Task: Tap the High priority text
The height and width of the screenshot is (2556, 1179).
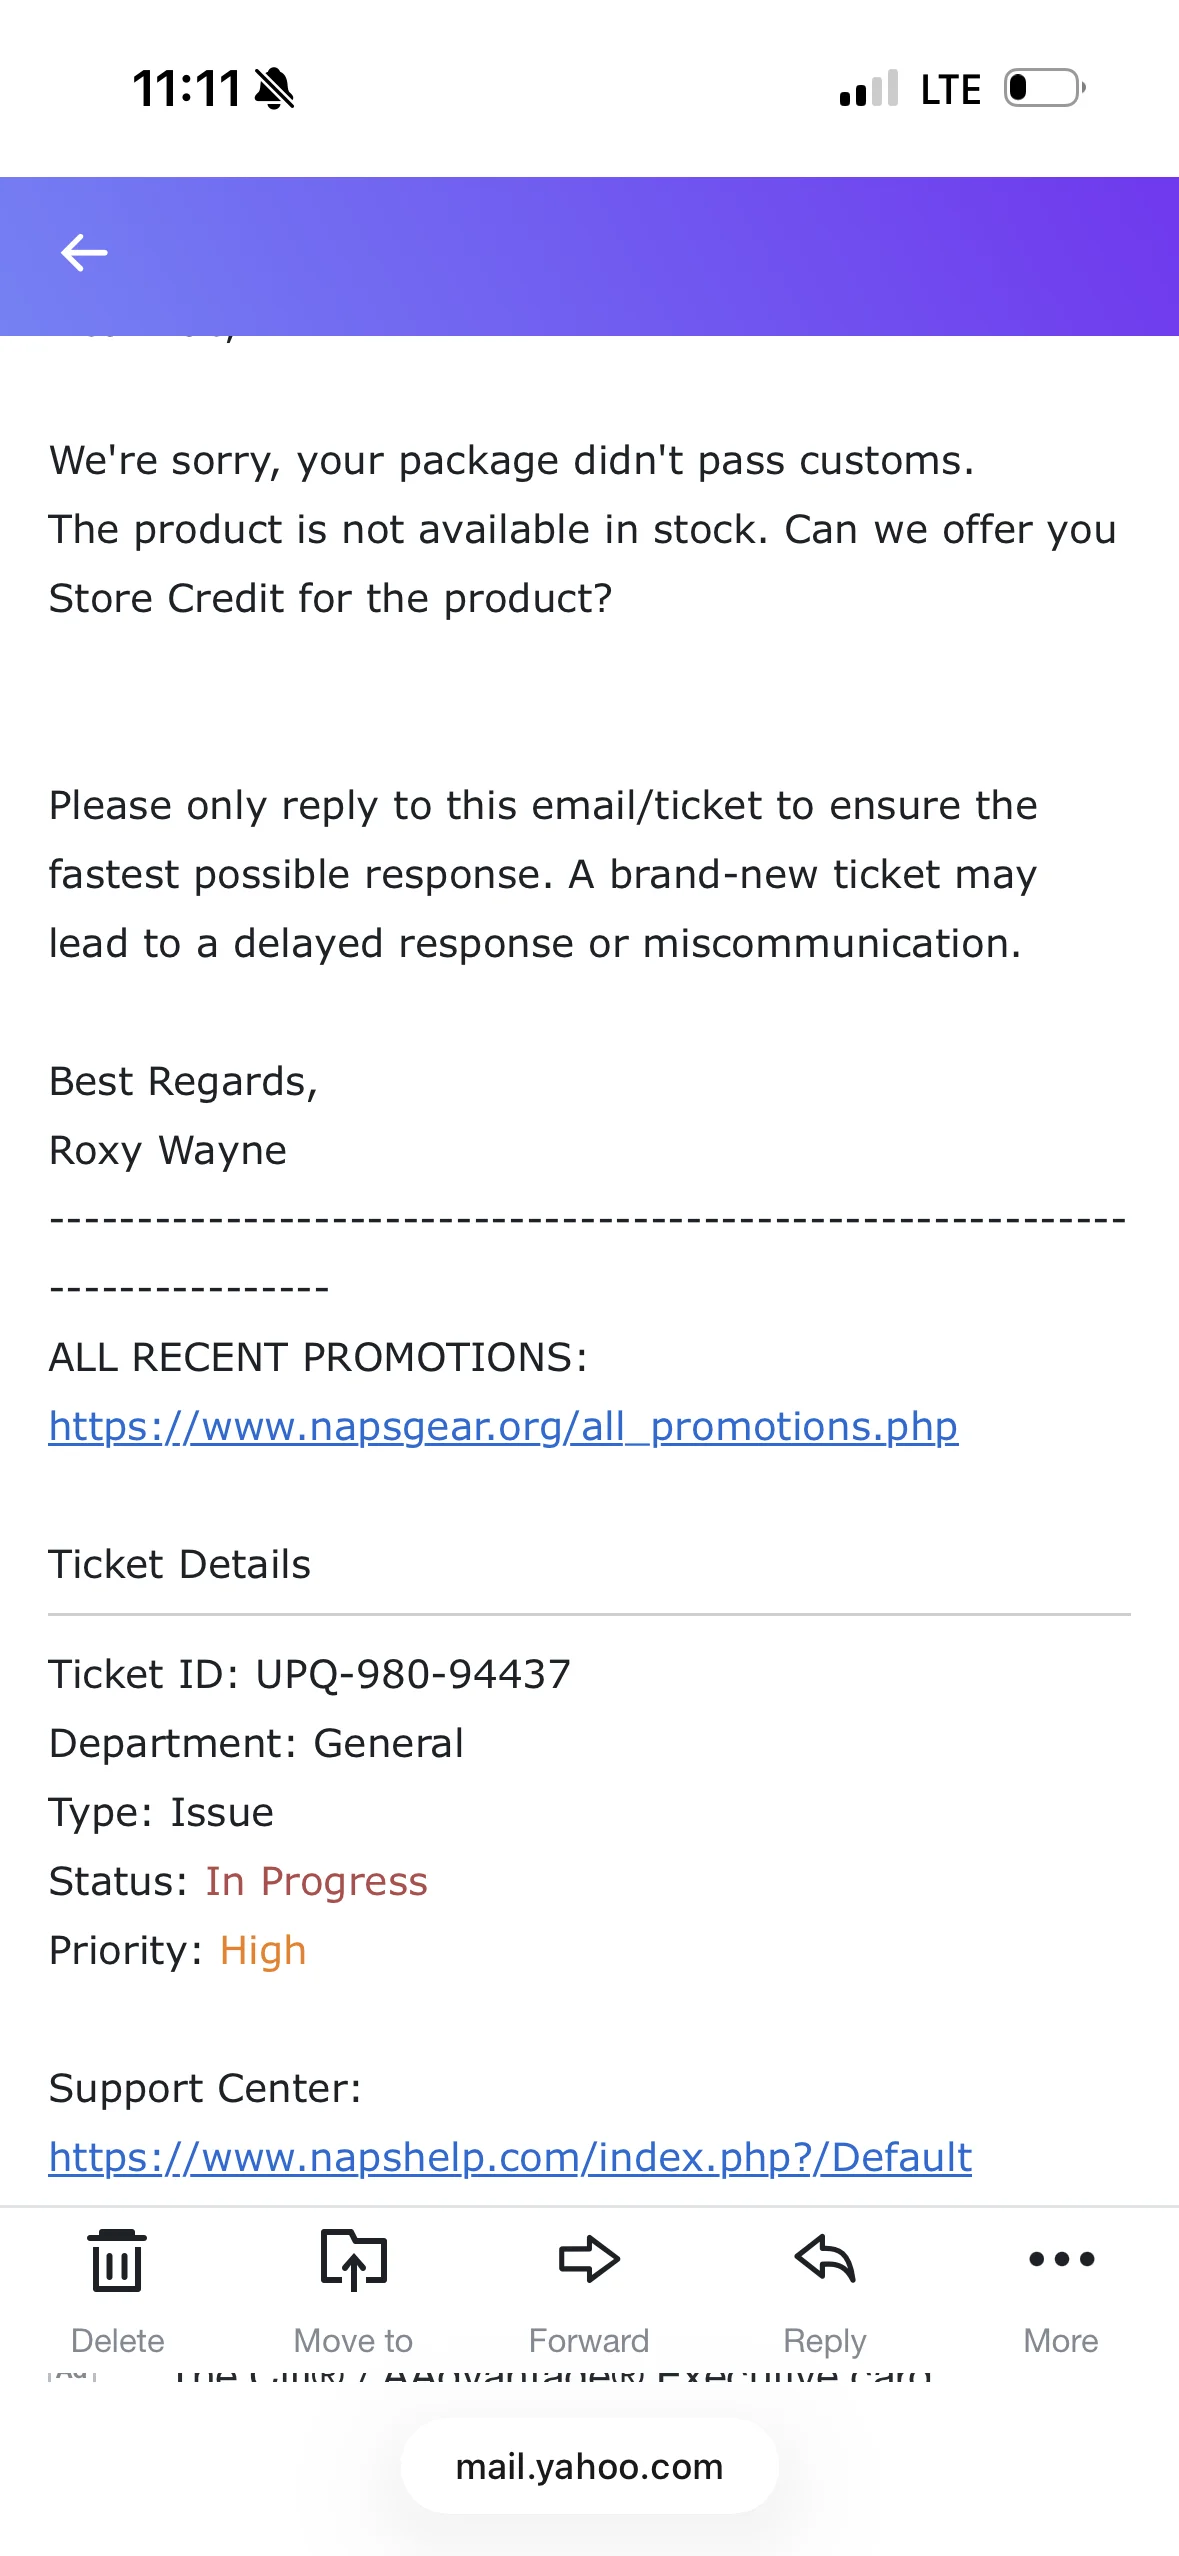Action: point(263,1950)
